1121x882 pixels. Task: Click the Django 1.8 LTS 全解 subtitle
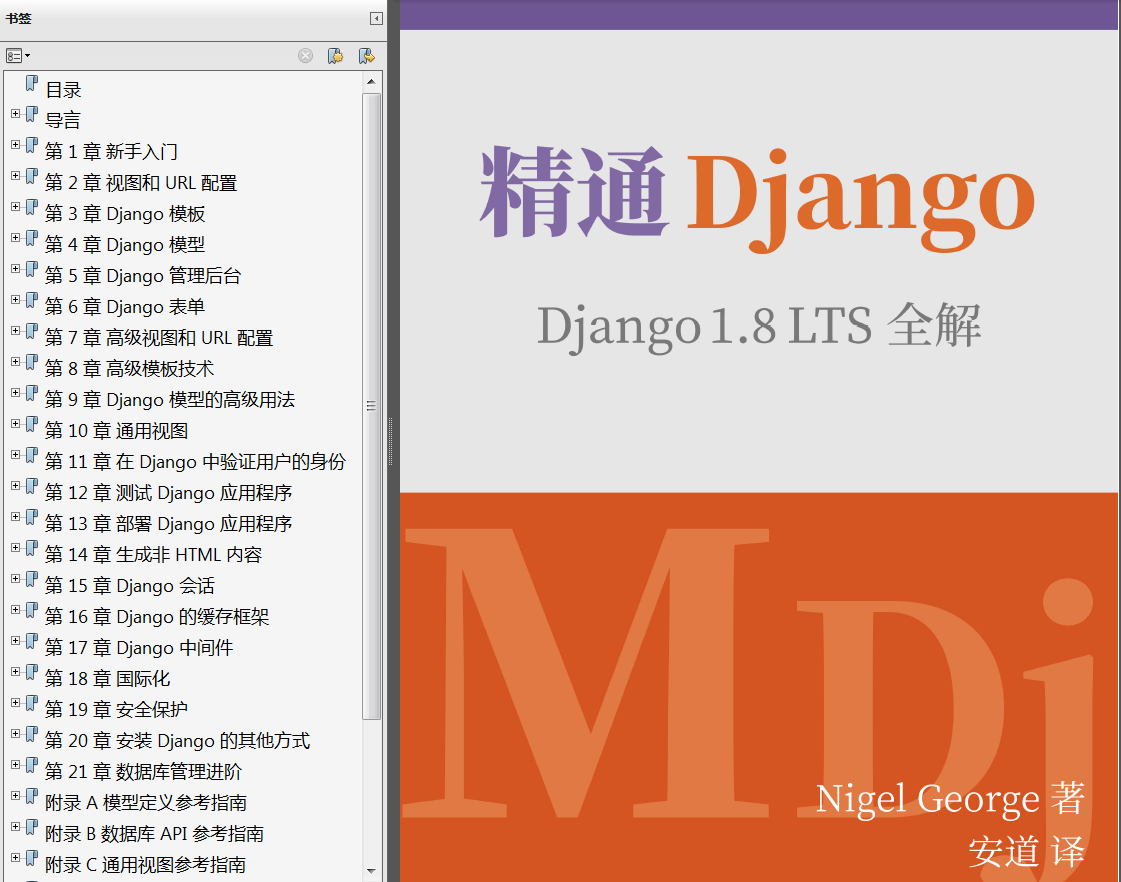click(x=759, y=326)
